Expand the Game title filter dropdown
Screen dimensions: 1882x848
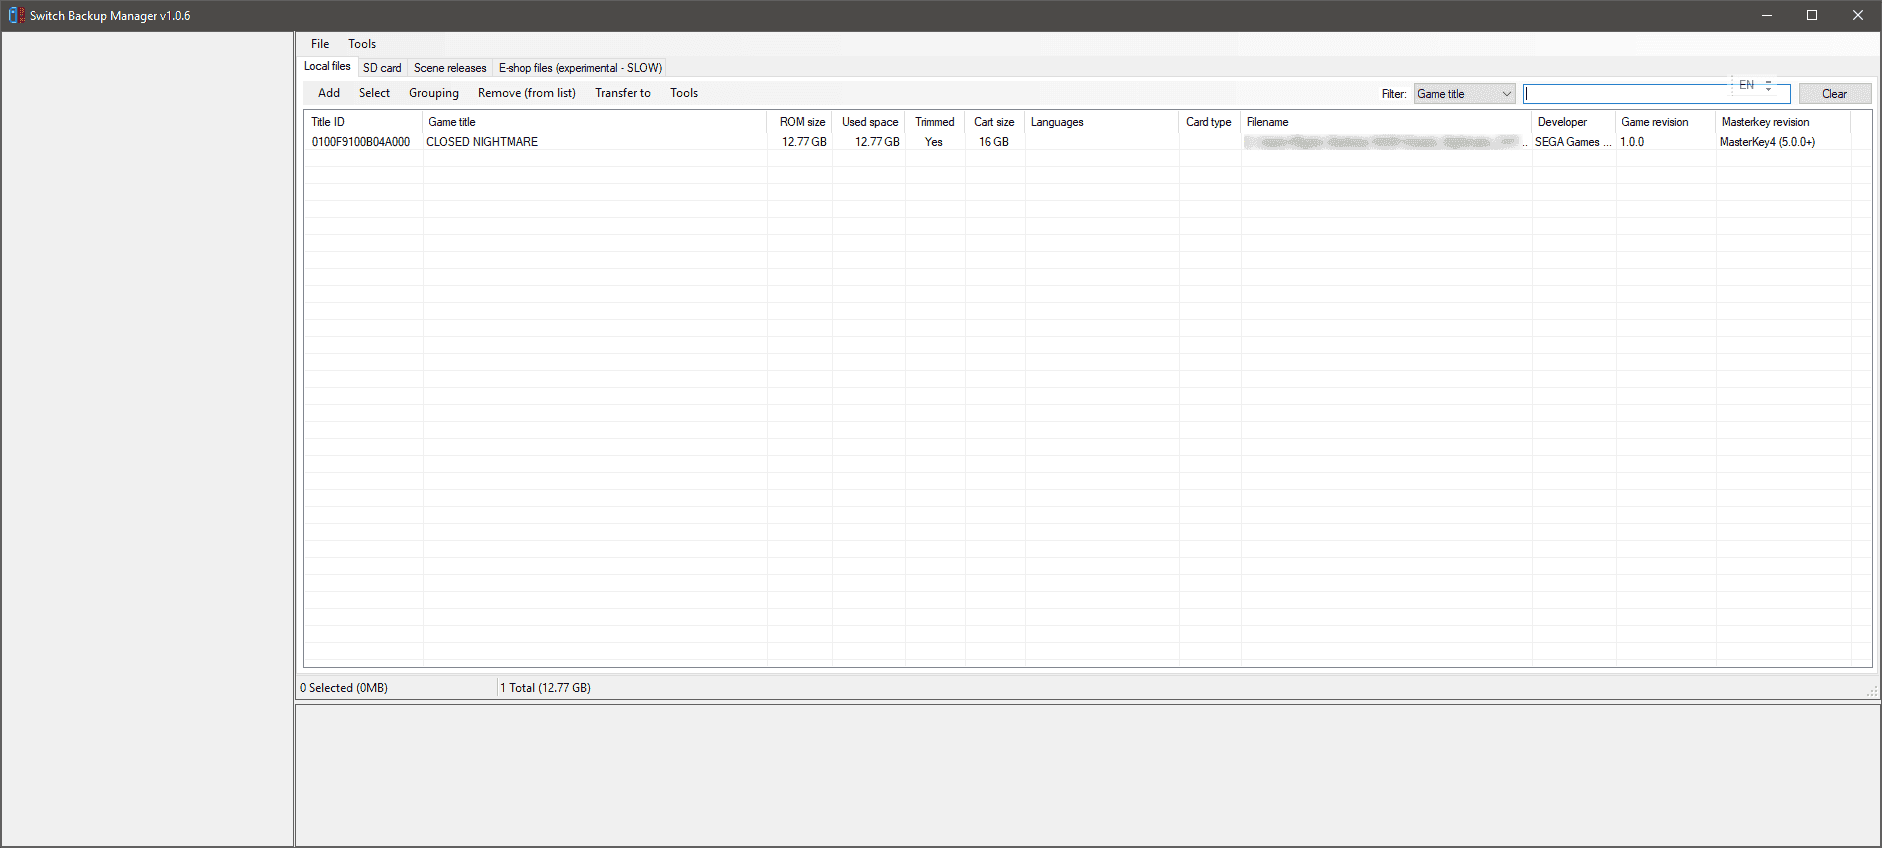1464,94
